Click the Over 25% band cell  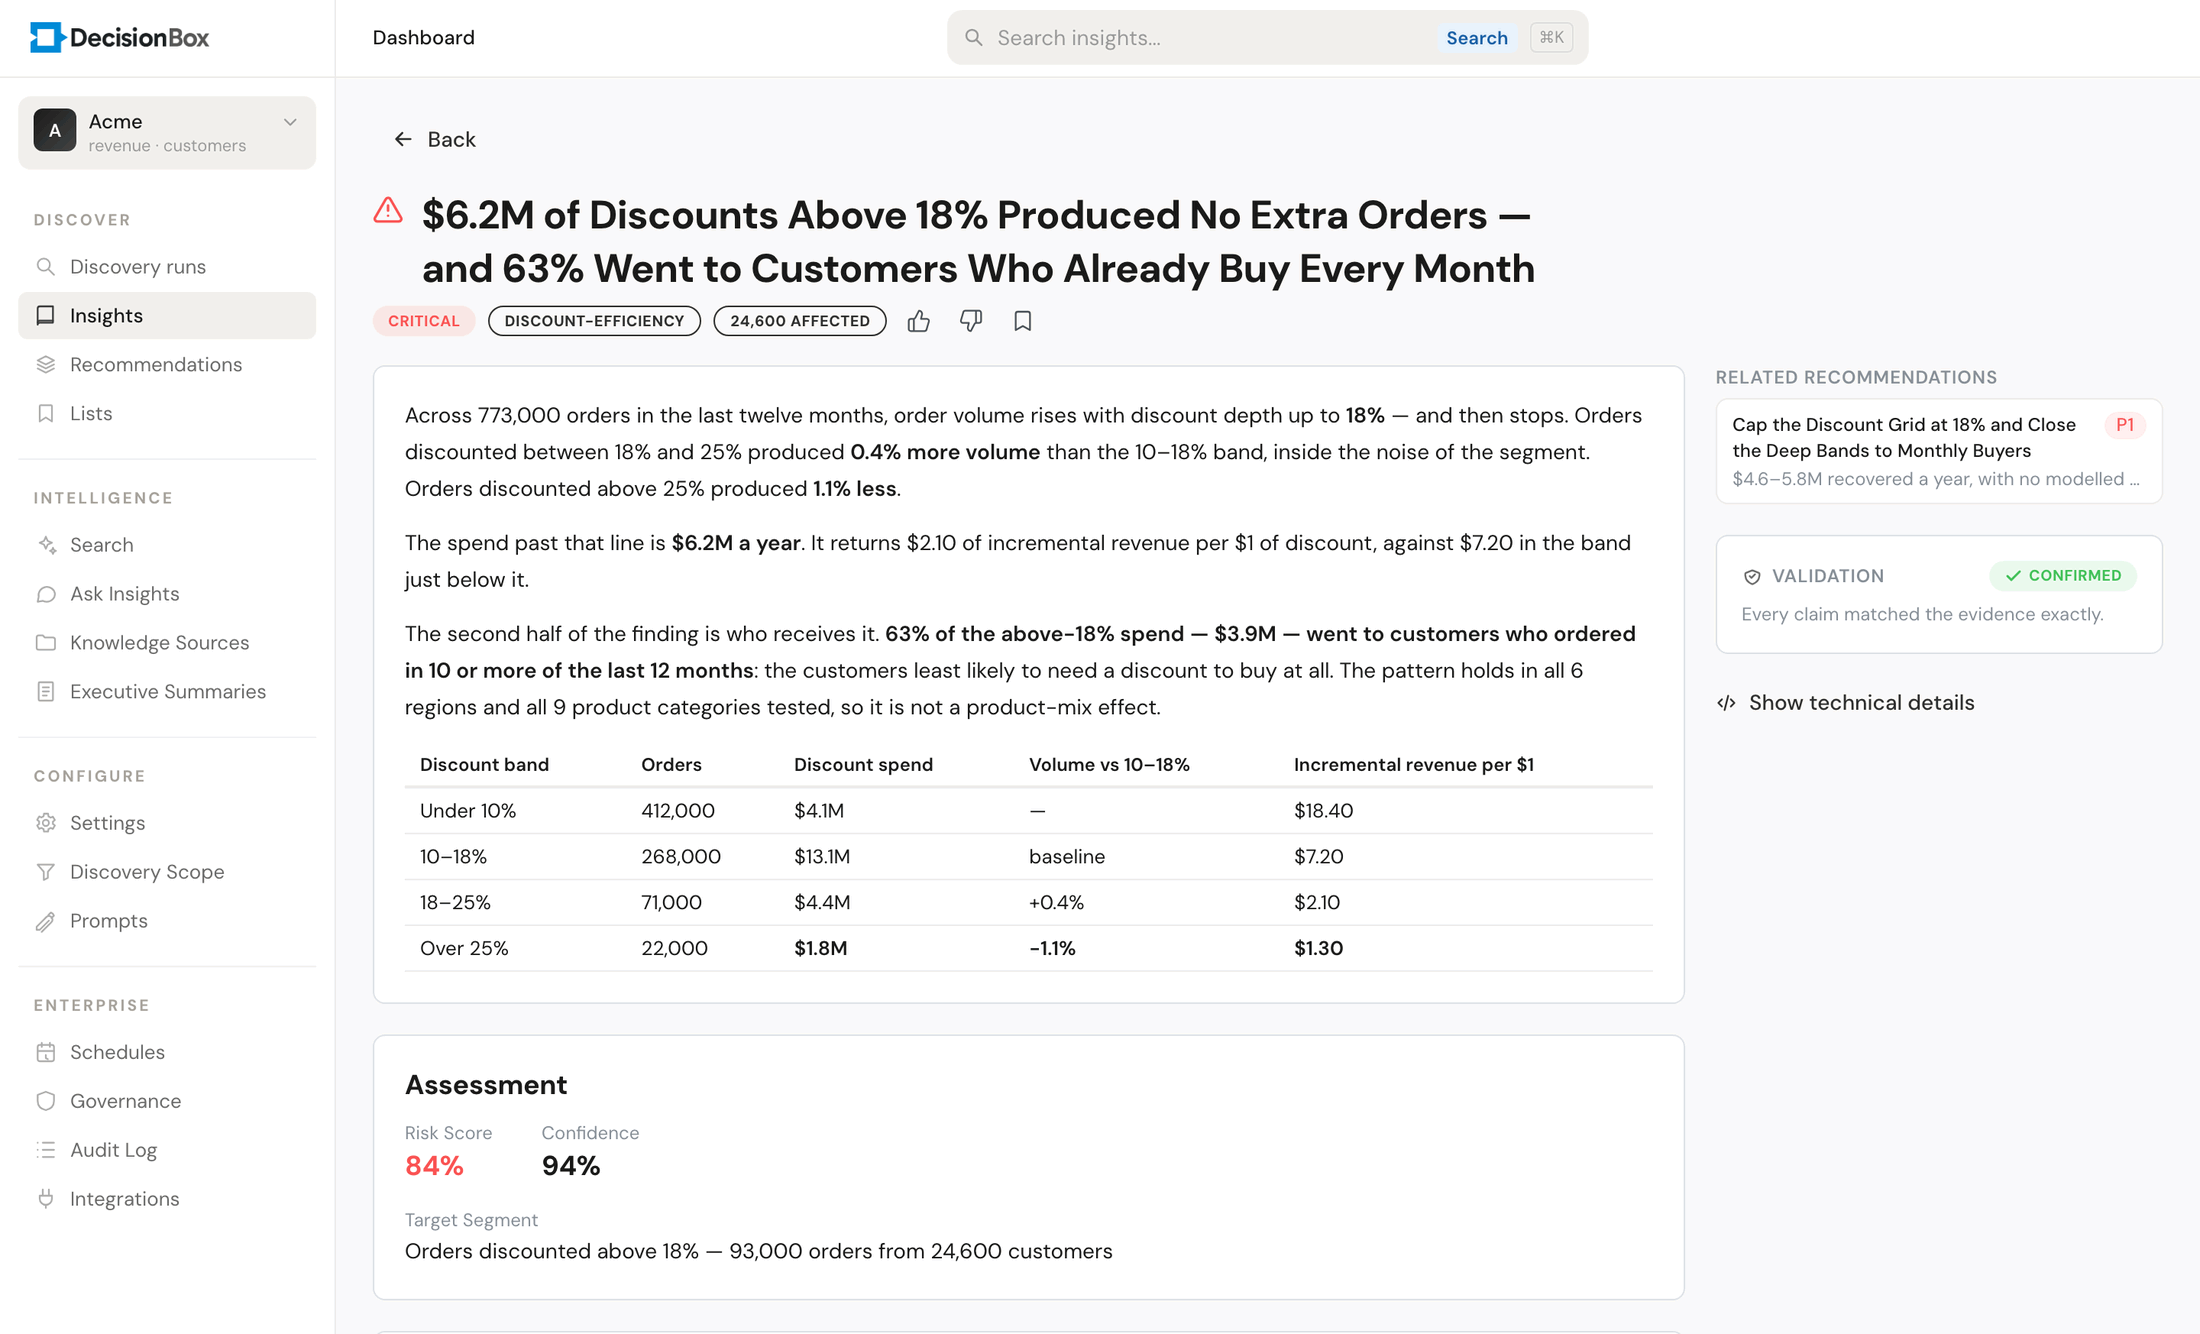(464, 949)
